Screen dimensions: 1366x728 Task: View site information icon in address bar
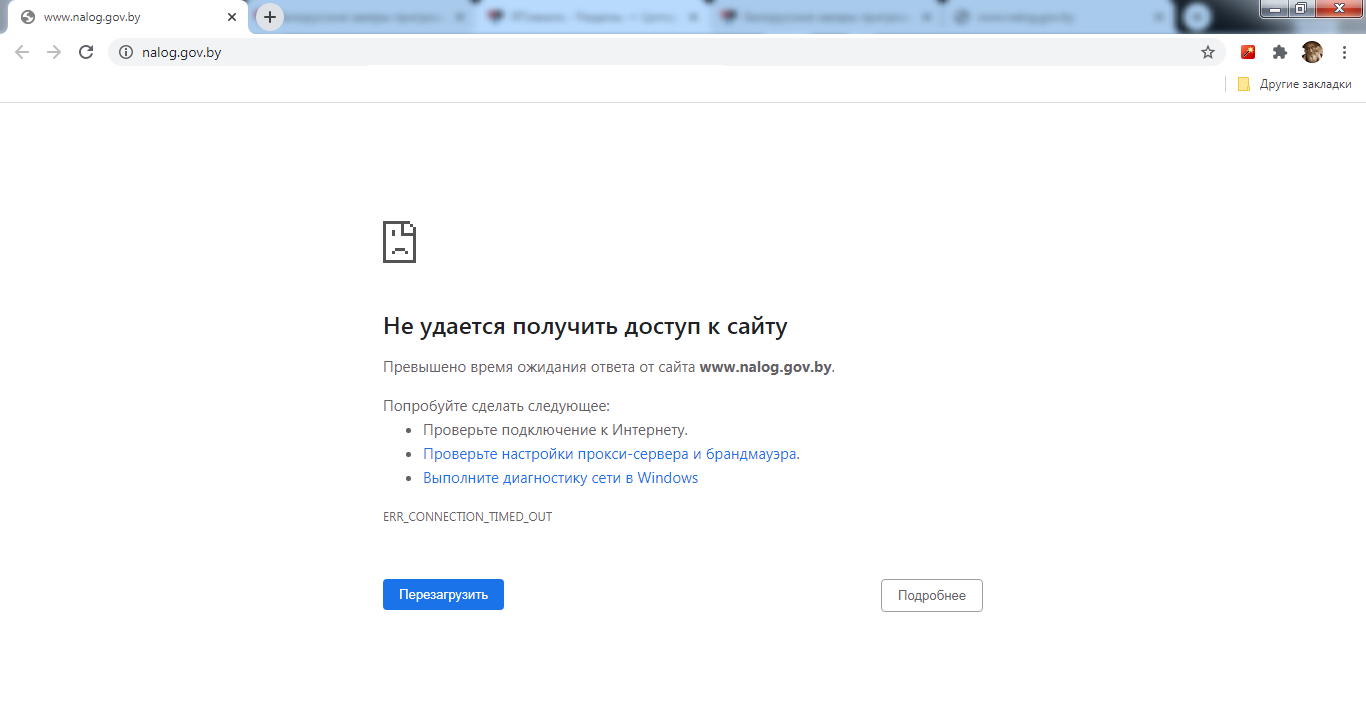125,52
